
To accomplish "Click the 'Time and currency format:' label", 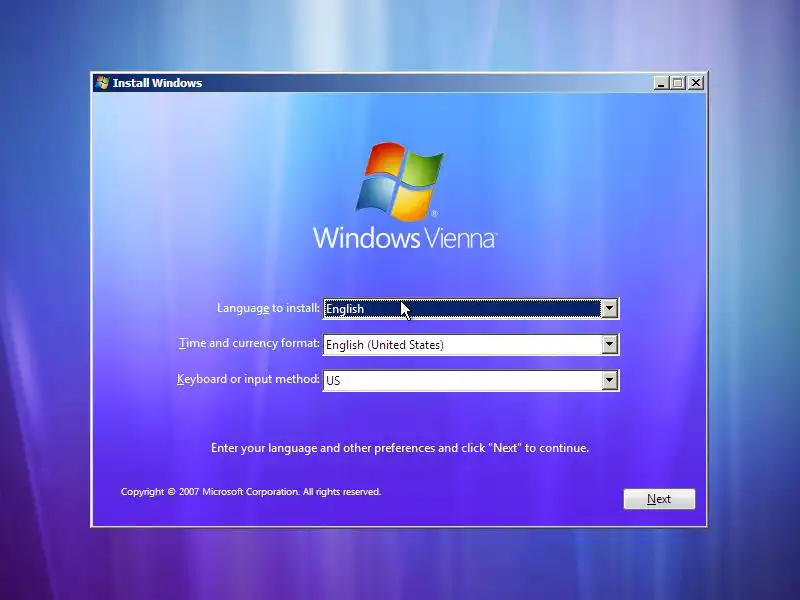I will pos(249,343).
